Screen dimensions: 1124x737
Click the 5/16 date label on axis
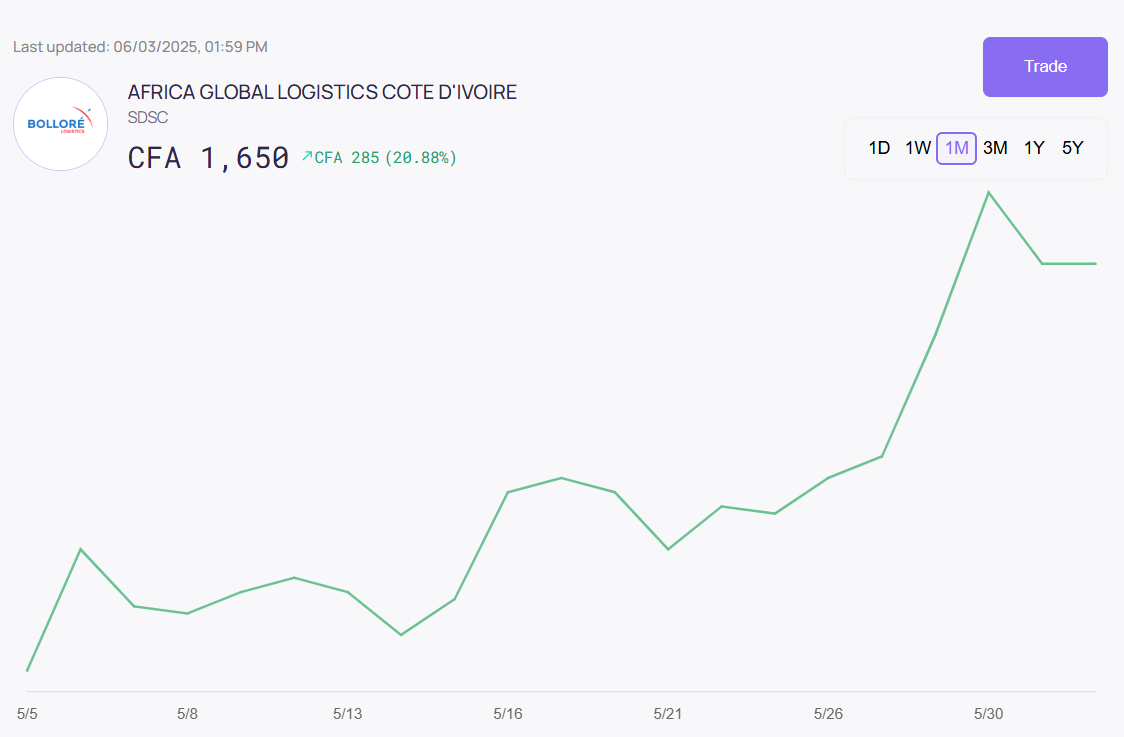508,714
